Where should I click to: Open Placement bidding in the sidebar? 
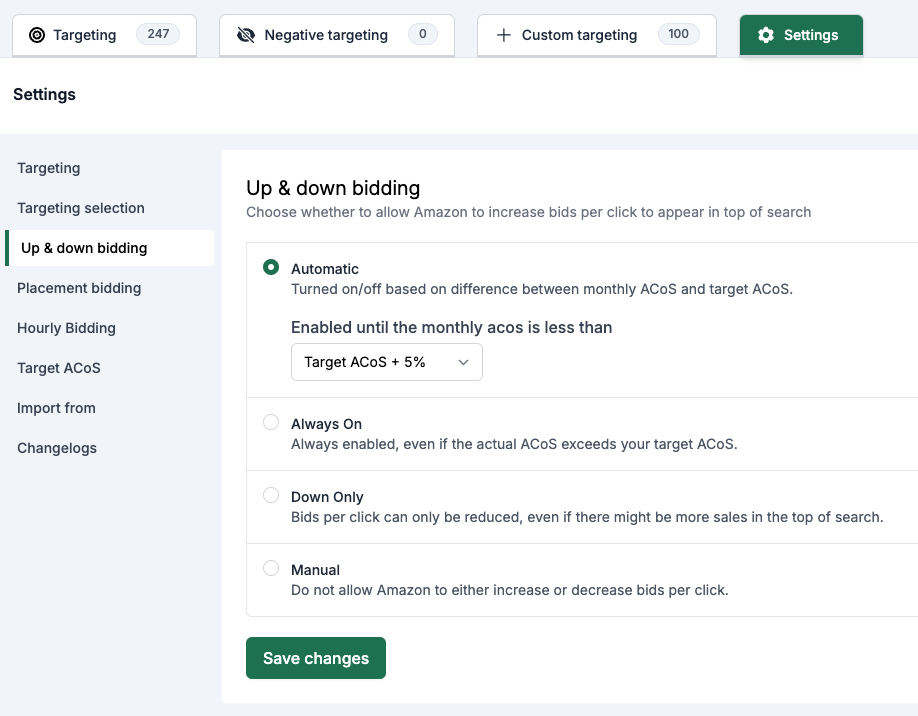(x=79, y=288)
